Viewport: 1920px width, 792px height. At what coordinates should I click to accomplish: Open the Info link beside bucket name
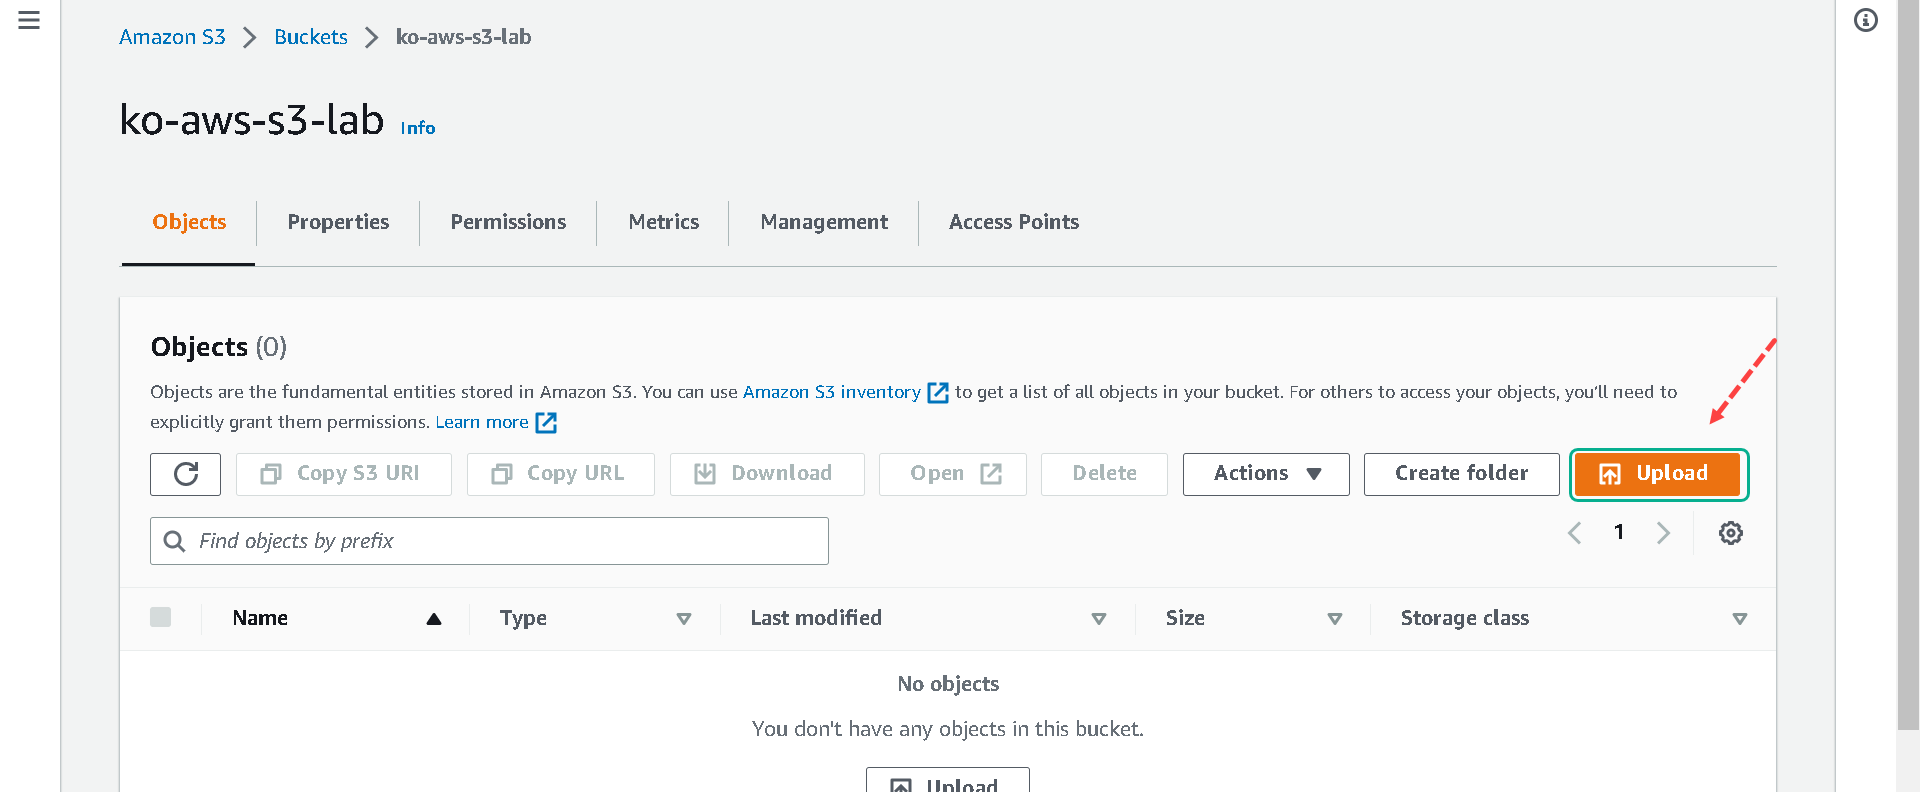point(418,128)
